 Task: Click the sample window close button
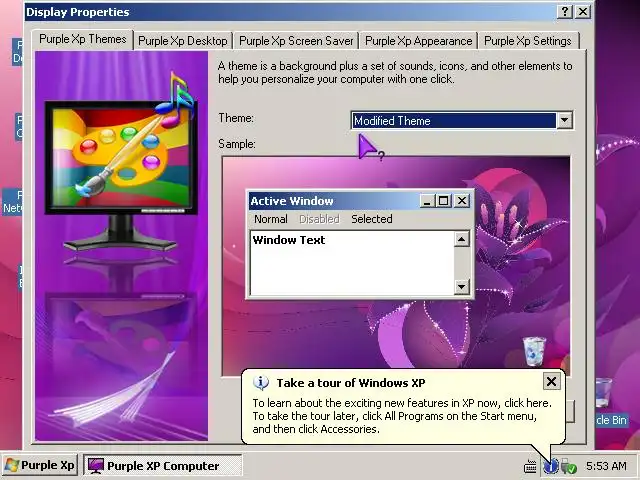(x=462, y=201)
